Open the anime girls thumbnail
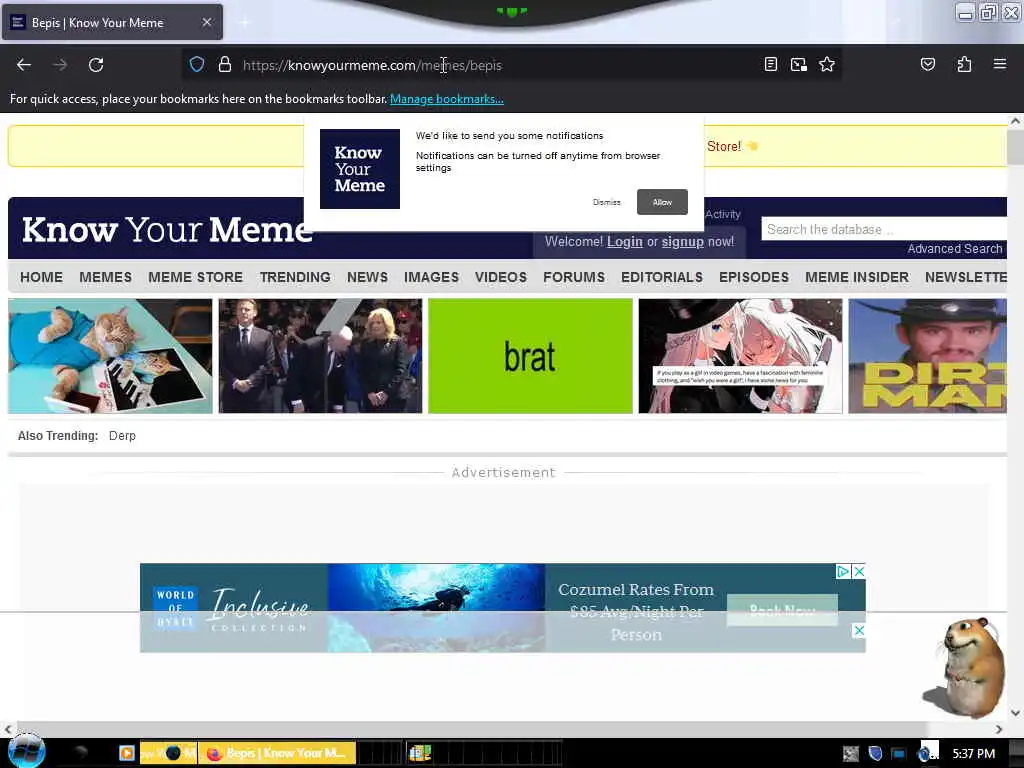The height and width of the screenshot is (768, 1024). coord(741,356)
